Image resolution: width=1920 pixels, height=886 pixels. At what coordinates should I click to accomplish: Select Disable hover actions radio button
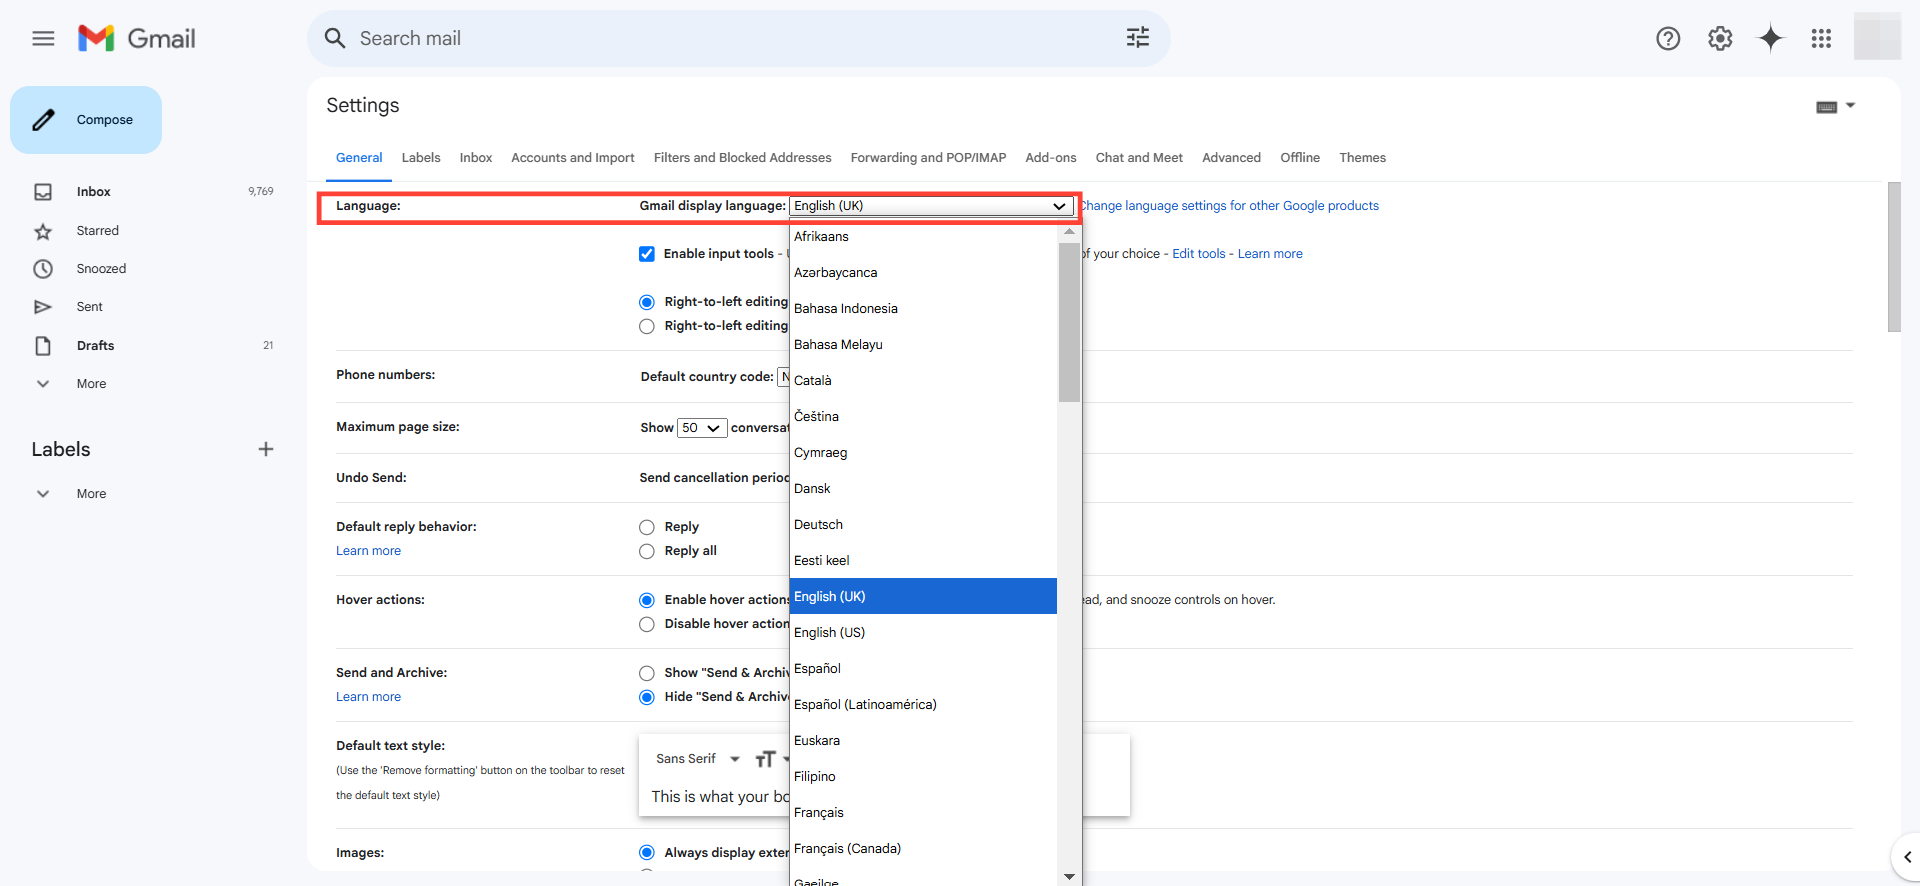point(647,624)
